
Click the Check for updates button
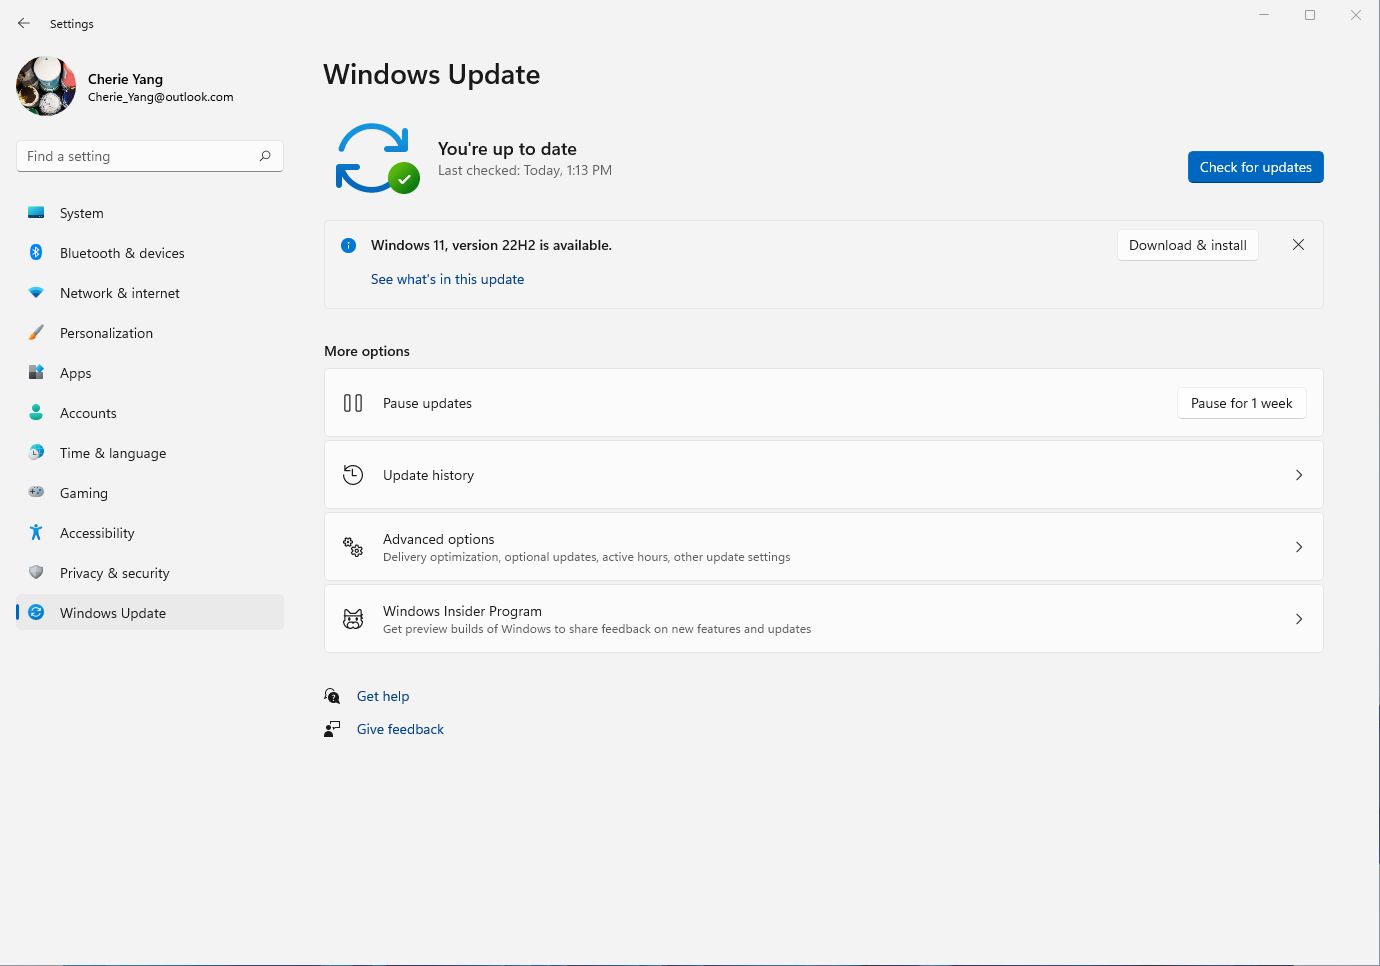(x=1255, y=167)
